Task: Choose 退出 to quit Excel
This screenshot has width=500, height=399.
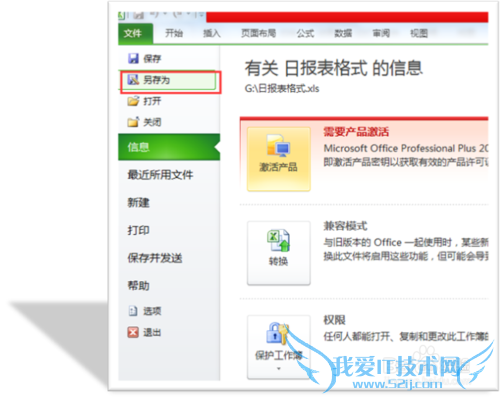Action: point(169,332)
